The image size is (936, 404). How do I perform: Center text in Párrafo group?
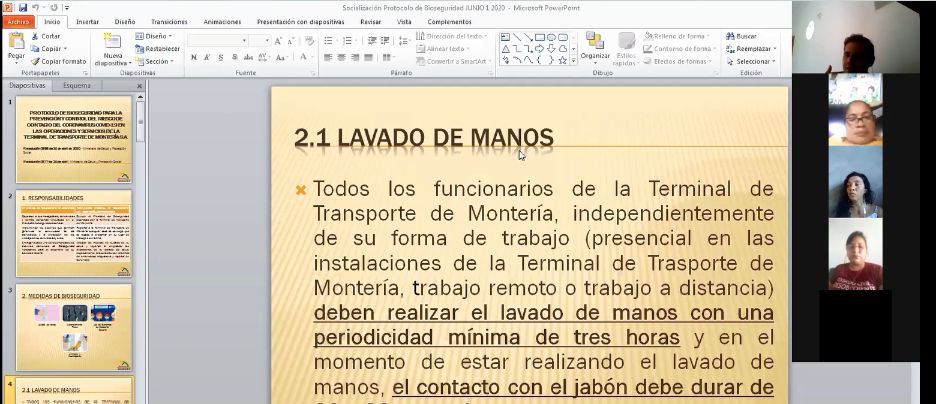[x=341, y=57]
